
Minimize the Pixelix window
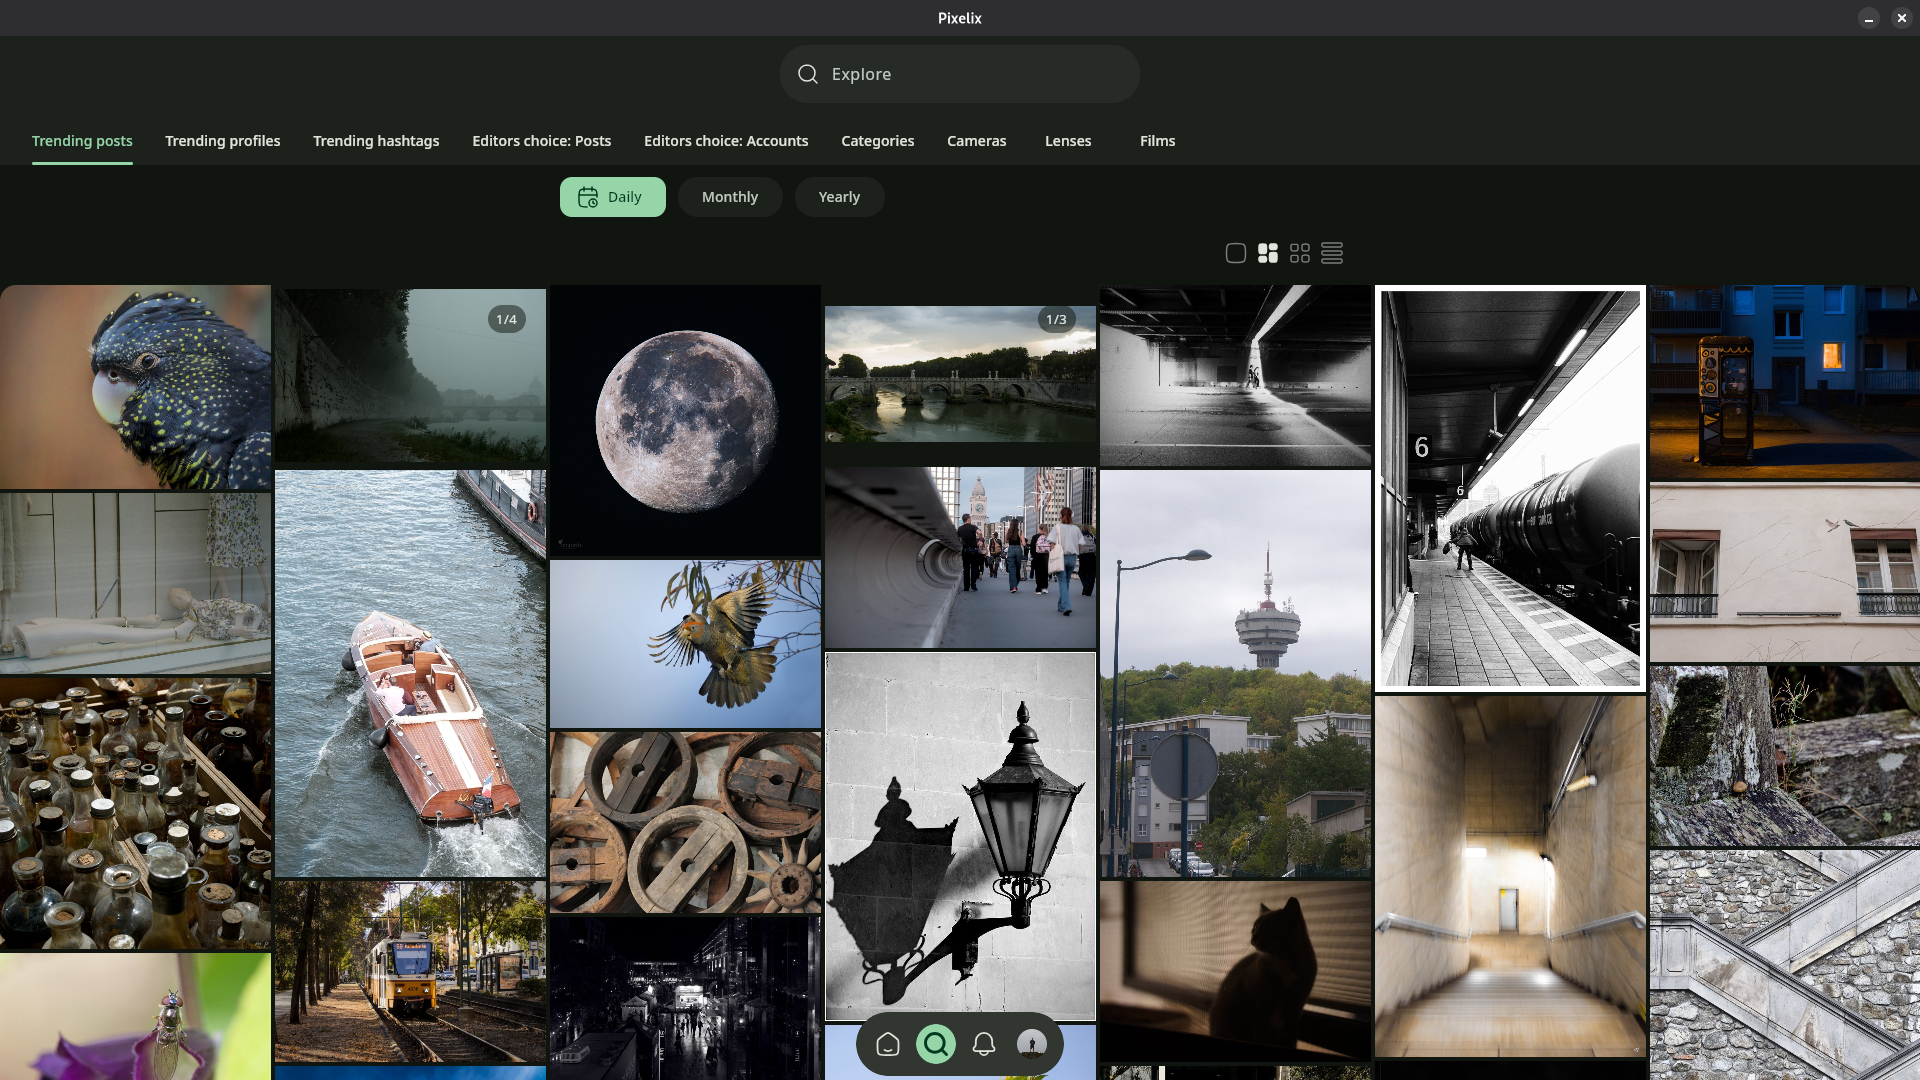click(x=1868, y=18)
